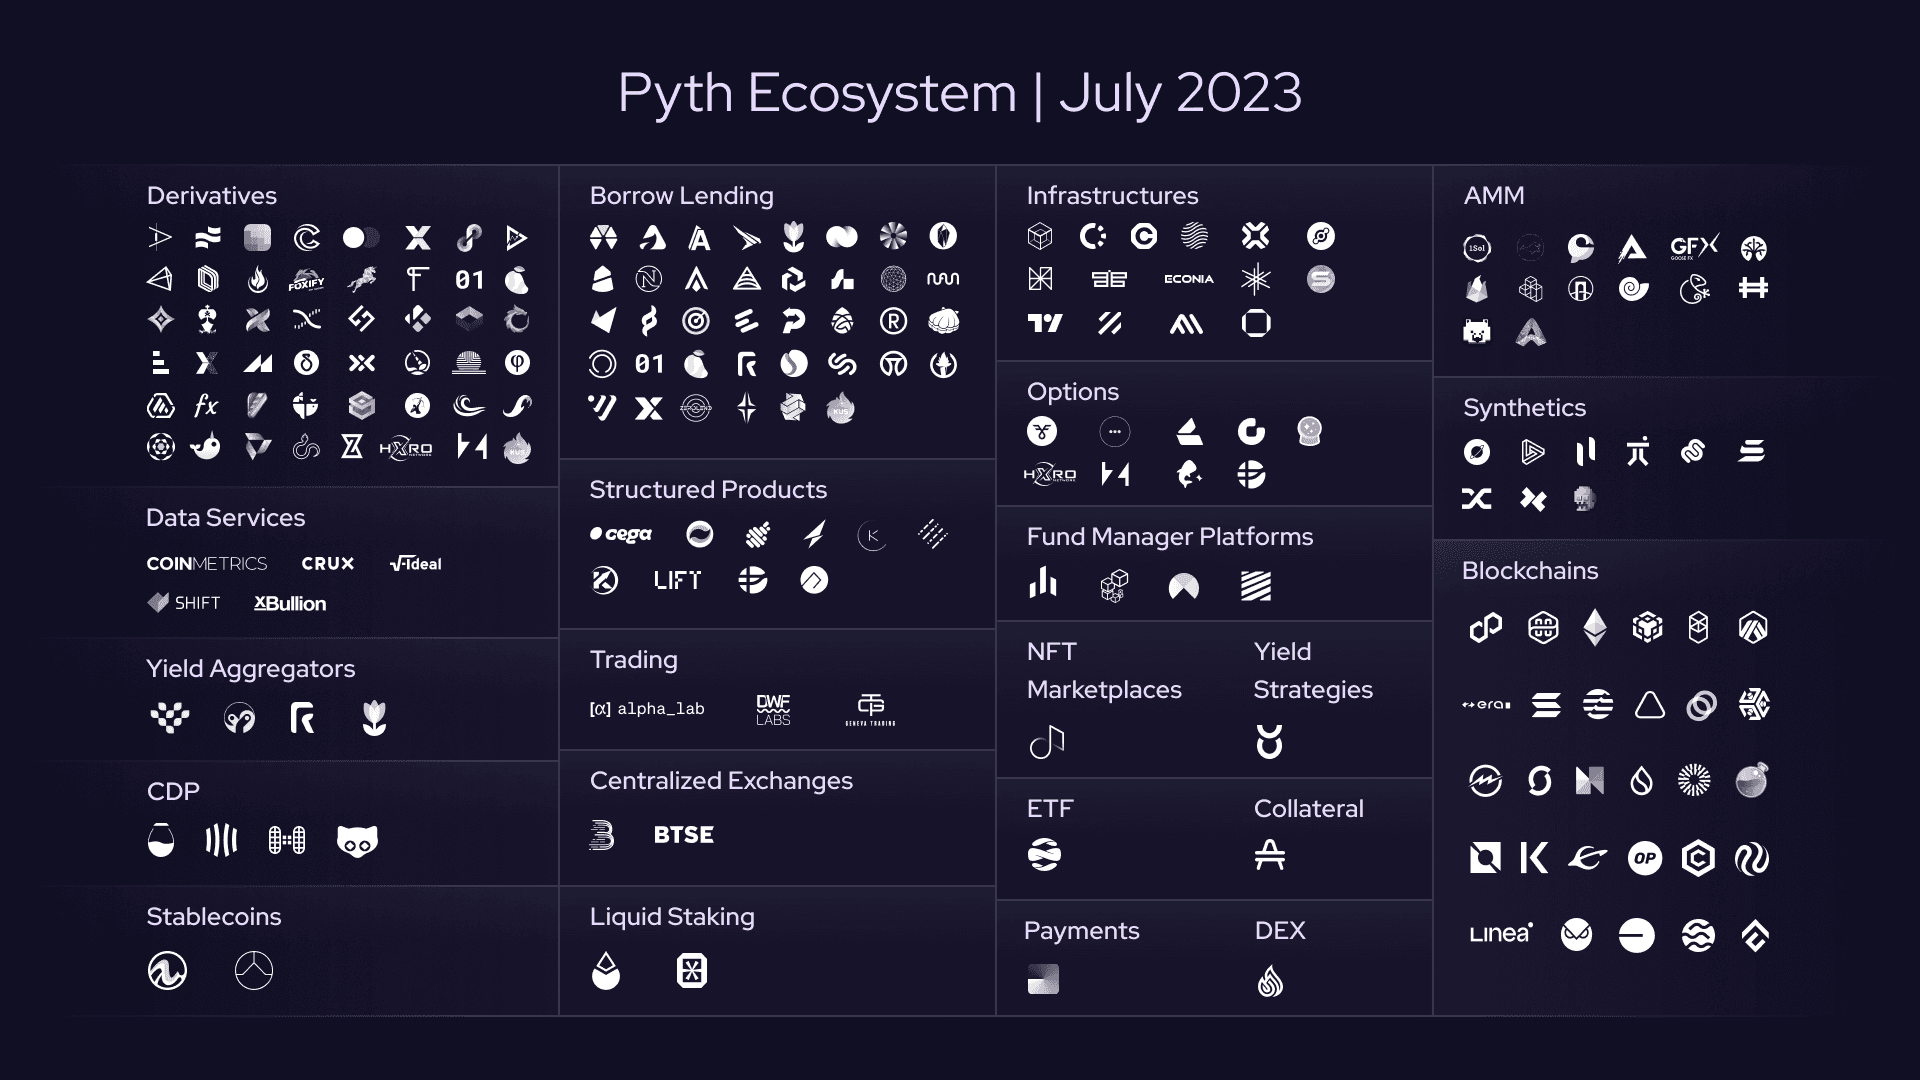The image size is (1920, 1080).
Task: Click the owl face logo in CDP
Action: tap(357, 841)
